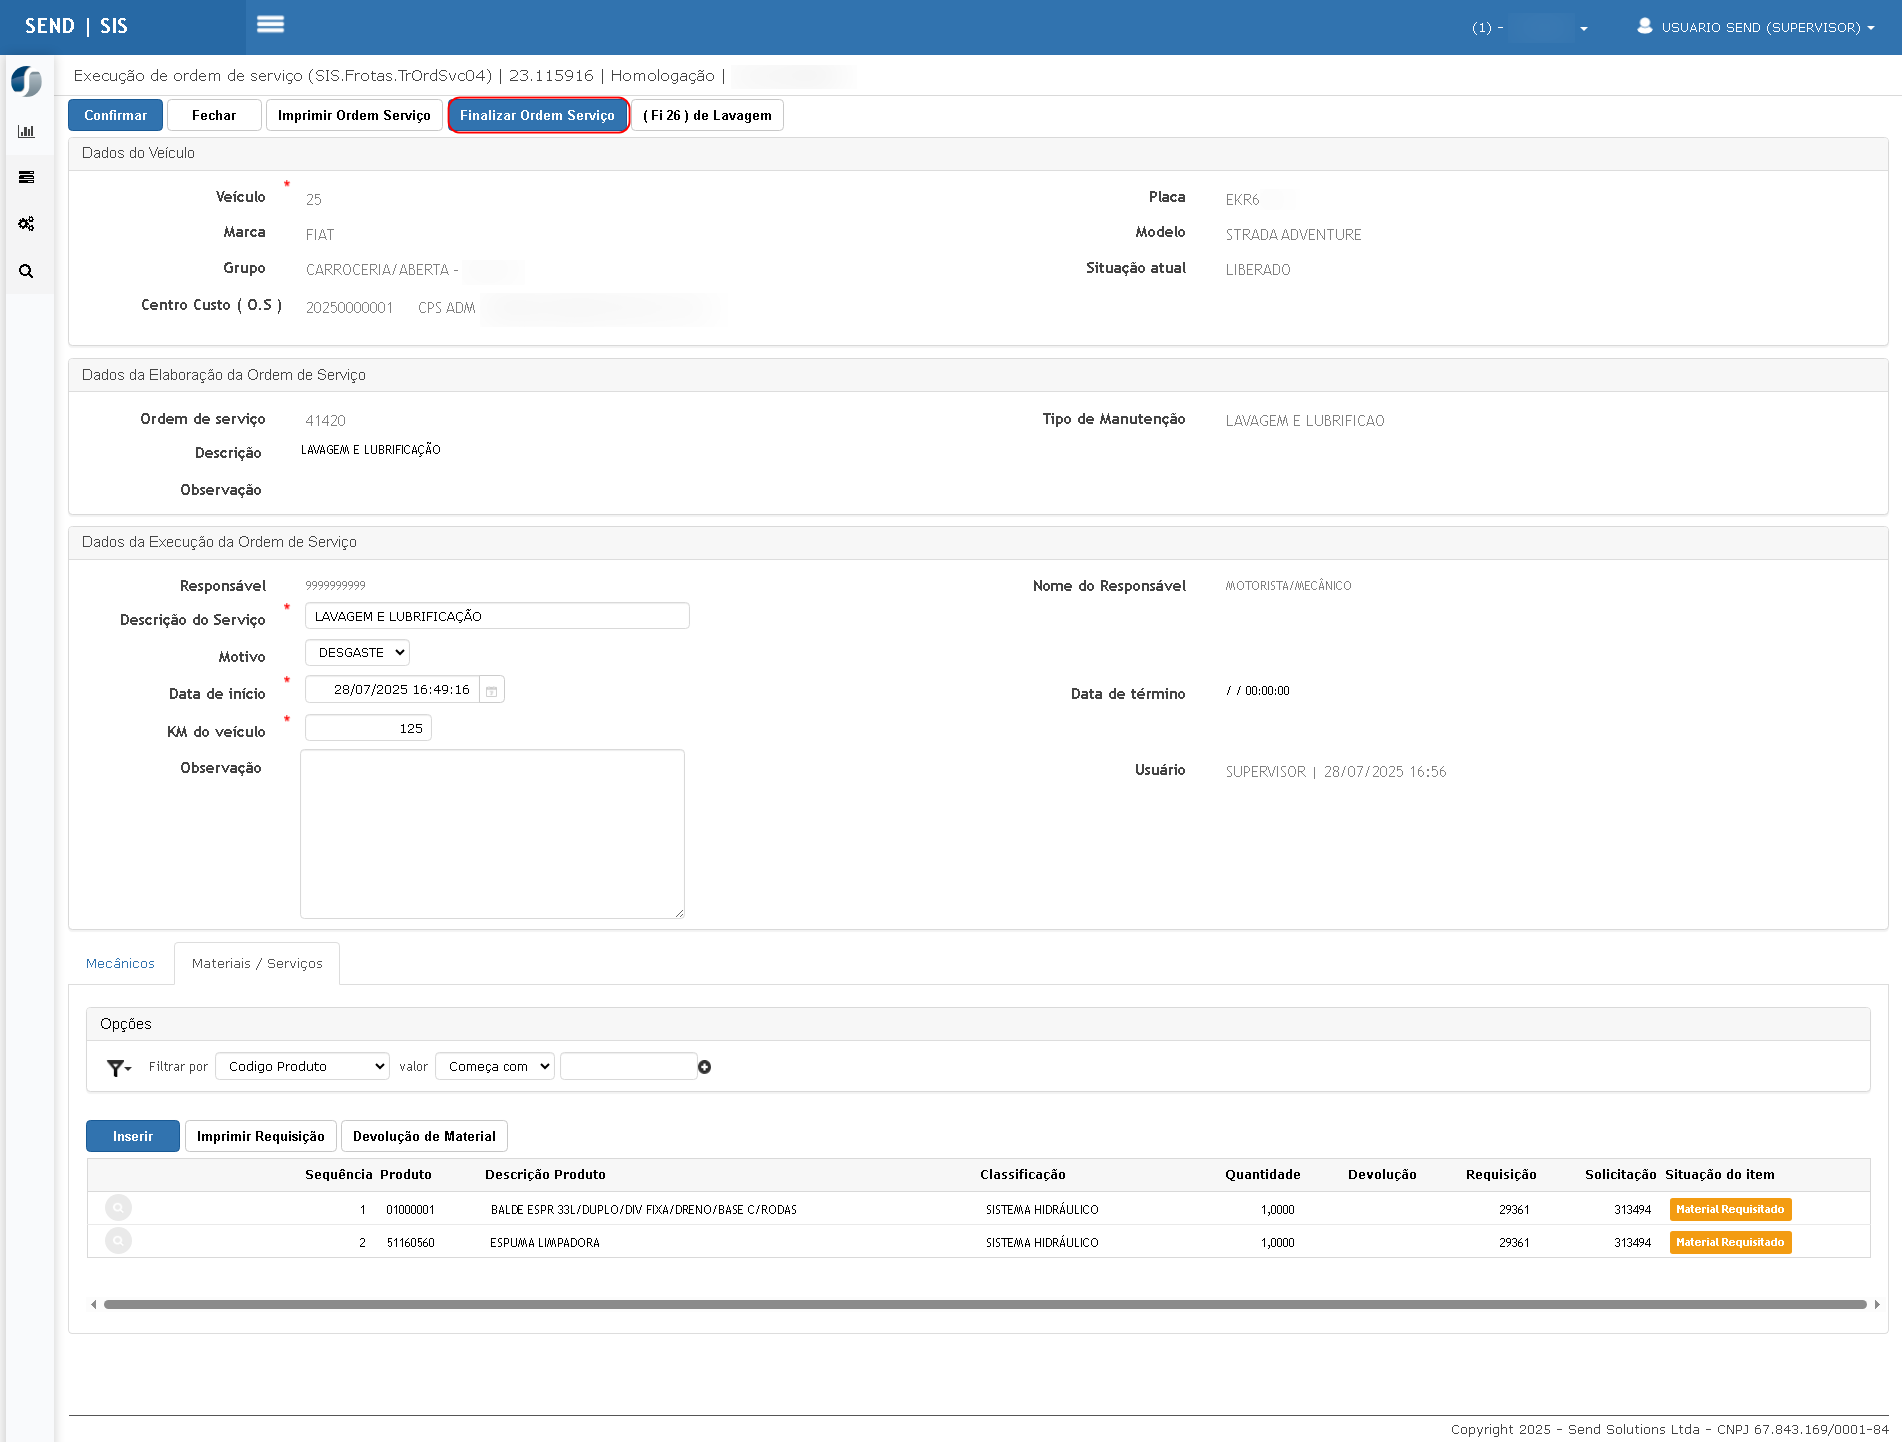Select the Materiais / Serviços tab
The height and width of the screenshot is (1442, 1902).
click(257, 963)
